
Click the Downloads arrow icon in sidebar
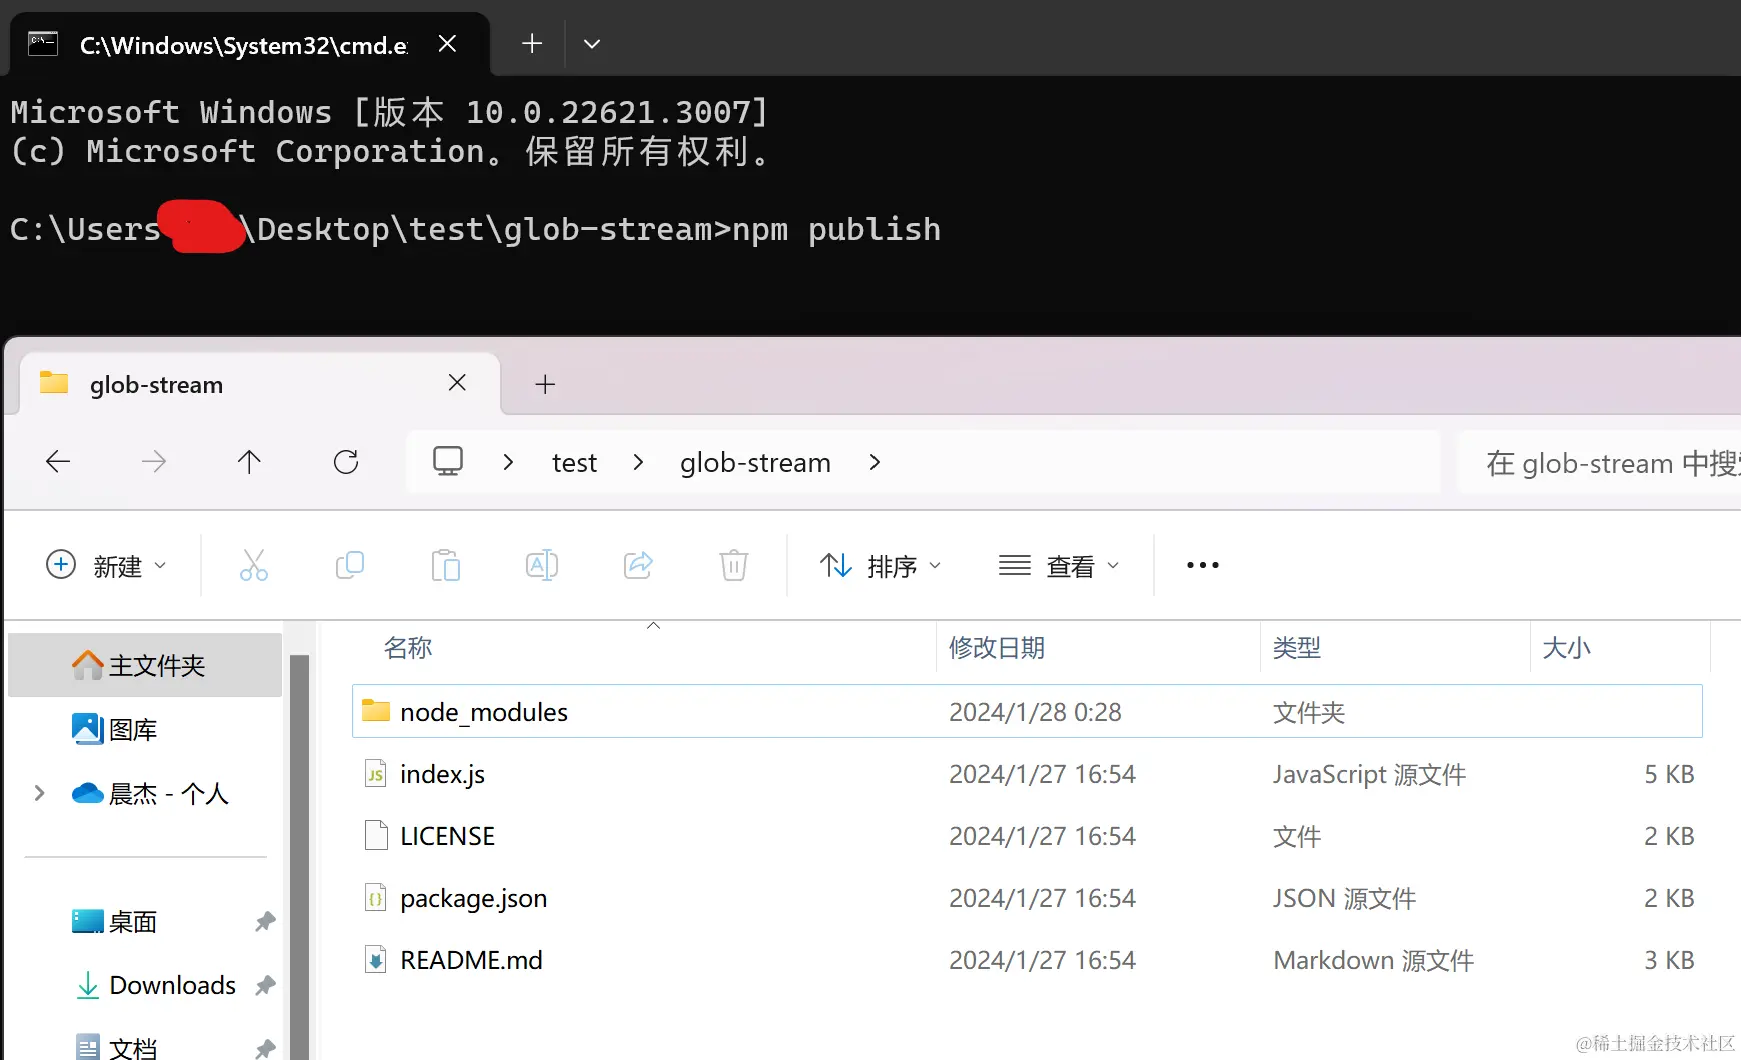click(x=88, y=985)
